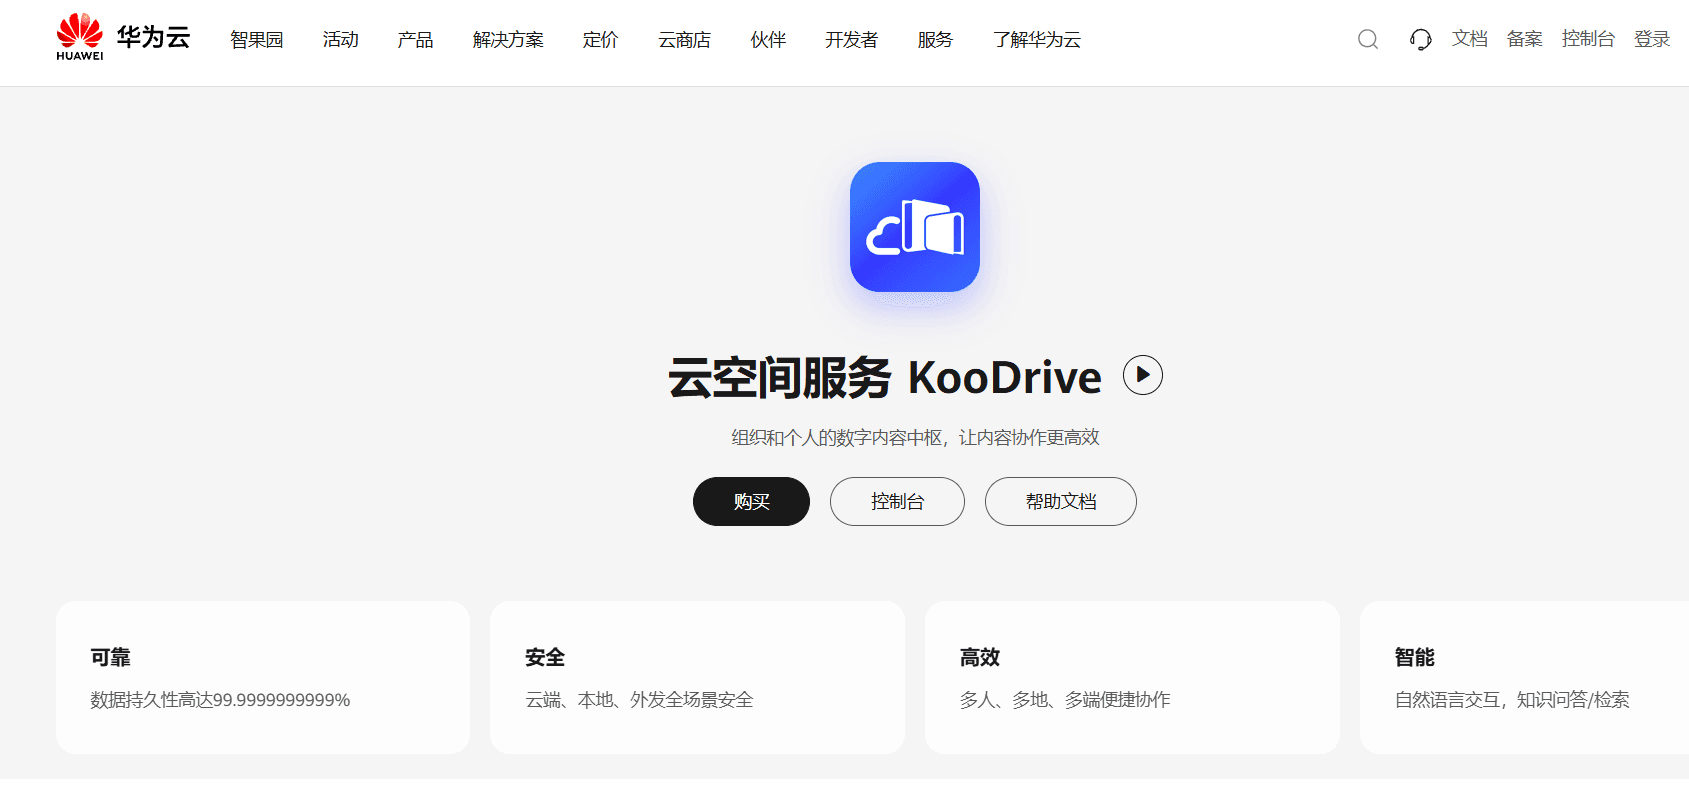The image size is (1689, 809).
Task: Play the KooDrive intro video
Action: (1143, 375)
